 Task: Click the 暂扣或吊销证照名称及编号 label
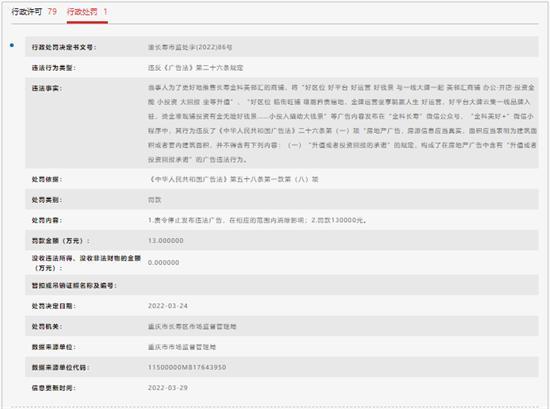click(x=74, y=286)
